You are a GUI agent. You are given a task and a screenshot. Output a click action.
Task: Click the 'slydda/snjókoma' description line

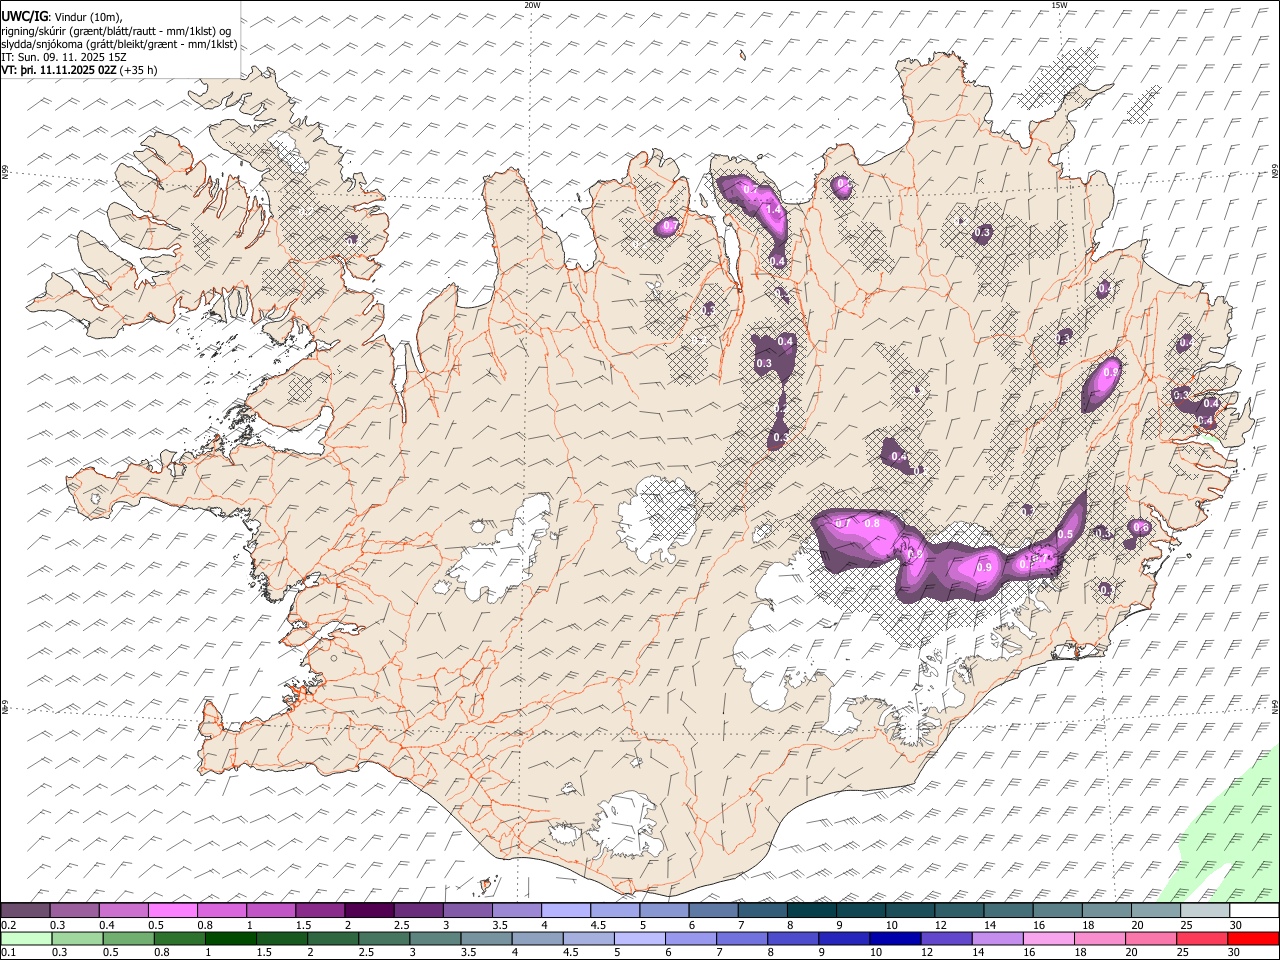point(120,44)
